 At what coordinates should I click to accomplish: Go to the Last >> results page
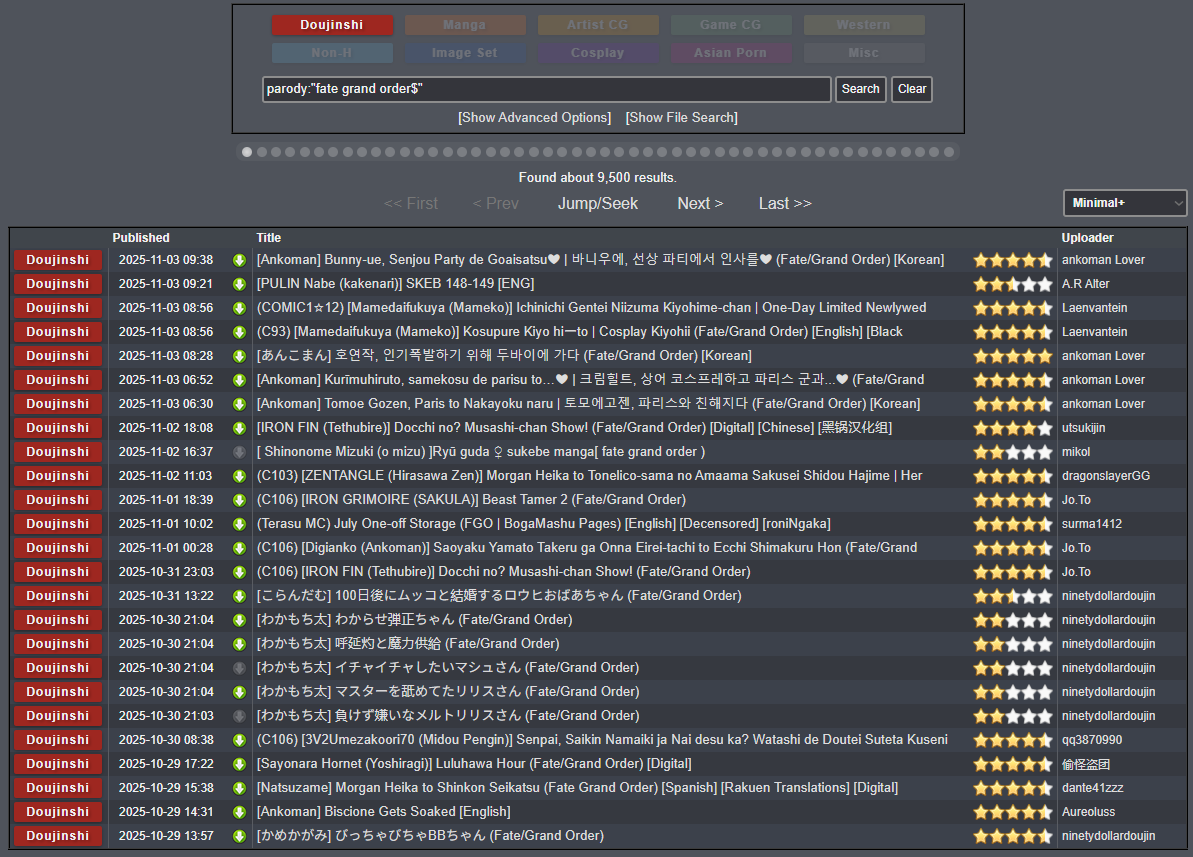tap(785, 204)
